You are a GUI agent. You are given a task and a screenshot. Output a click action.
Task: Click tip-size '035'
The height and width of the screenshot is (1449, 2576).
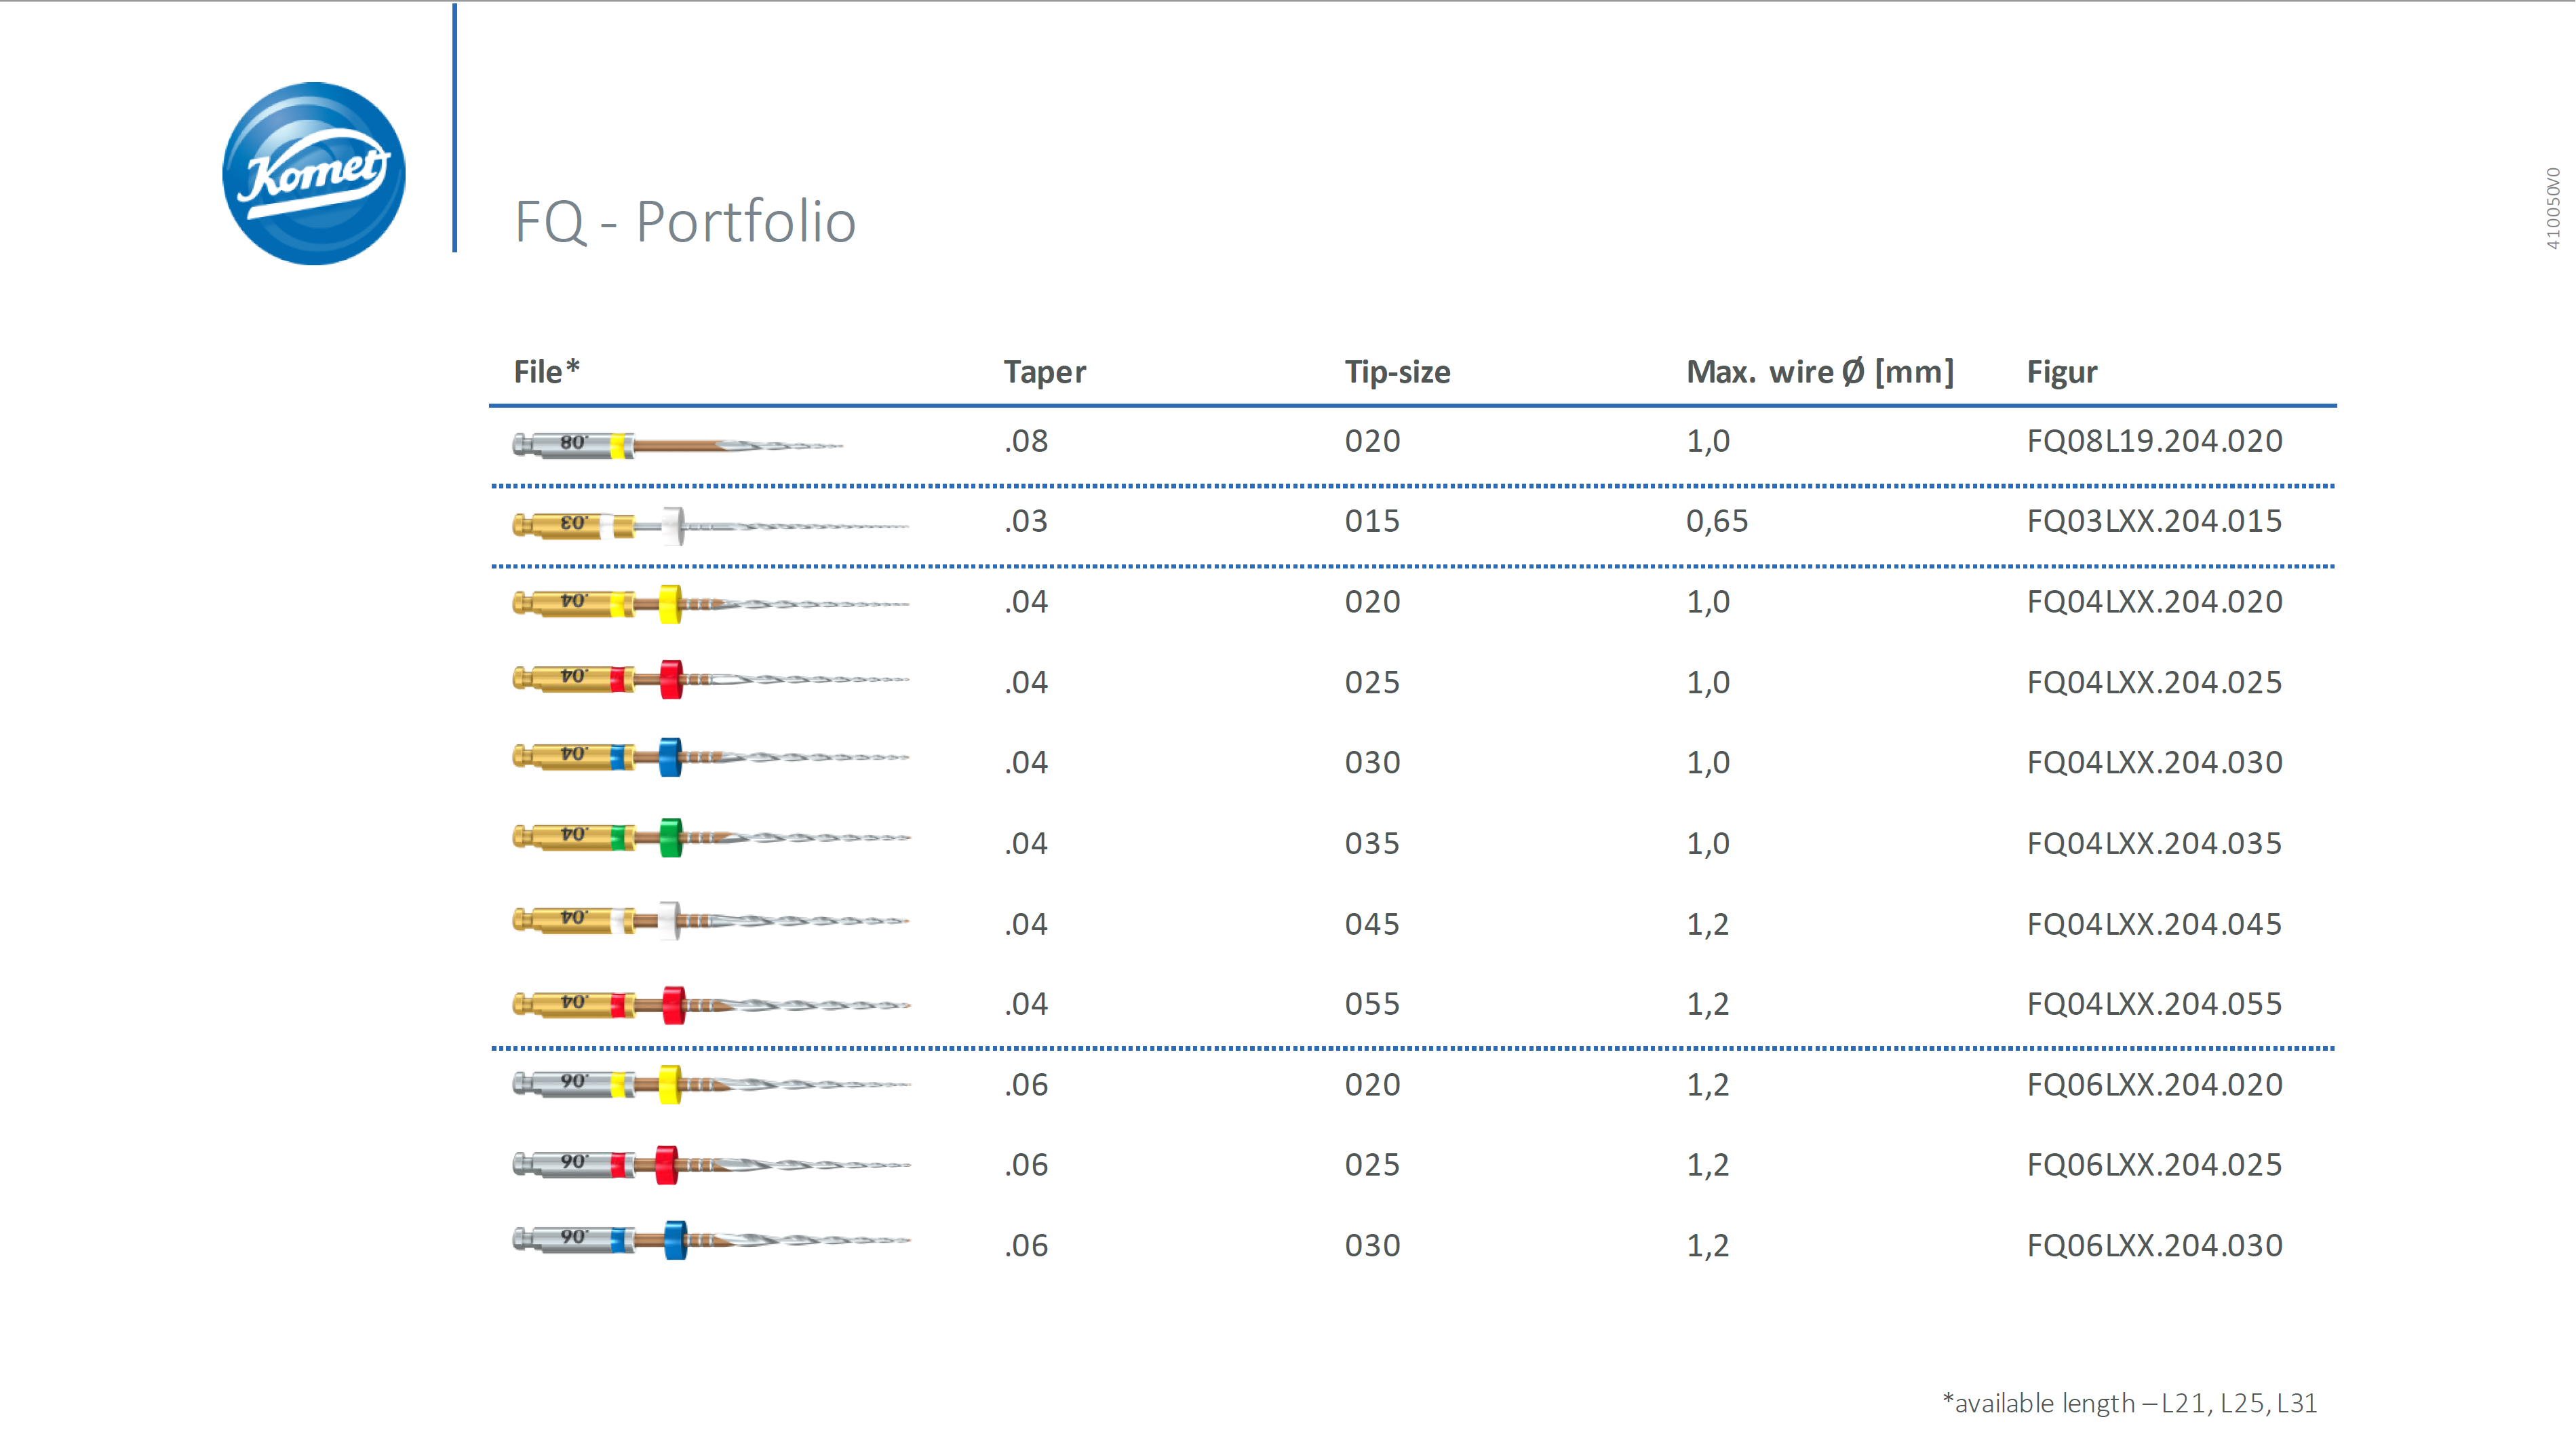[1372, 843]
